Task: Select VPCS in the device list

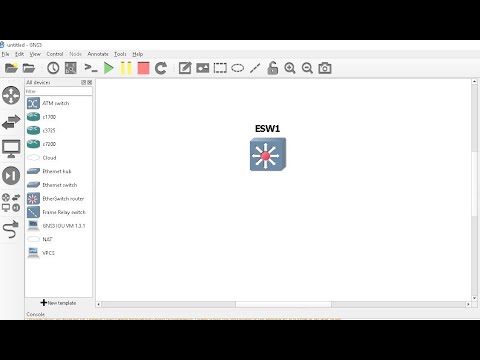Action: (59, 253)
